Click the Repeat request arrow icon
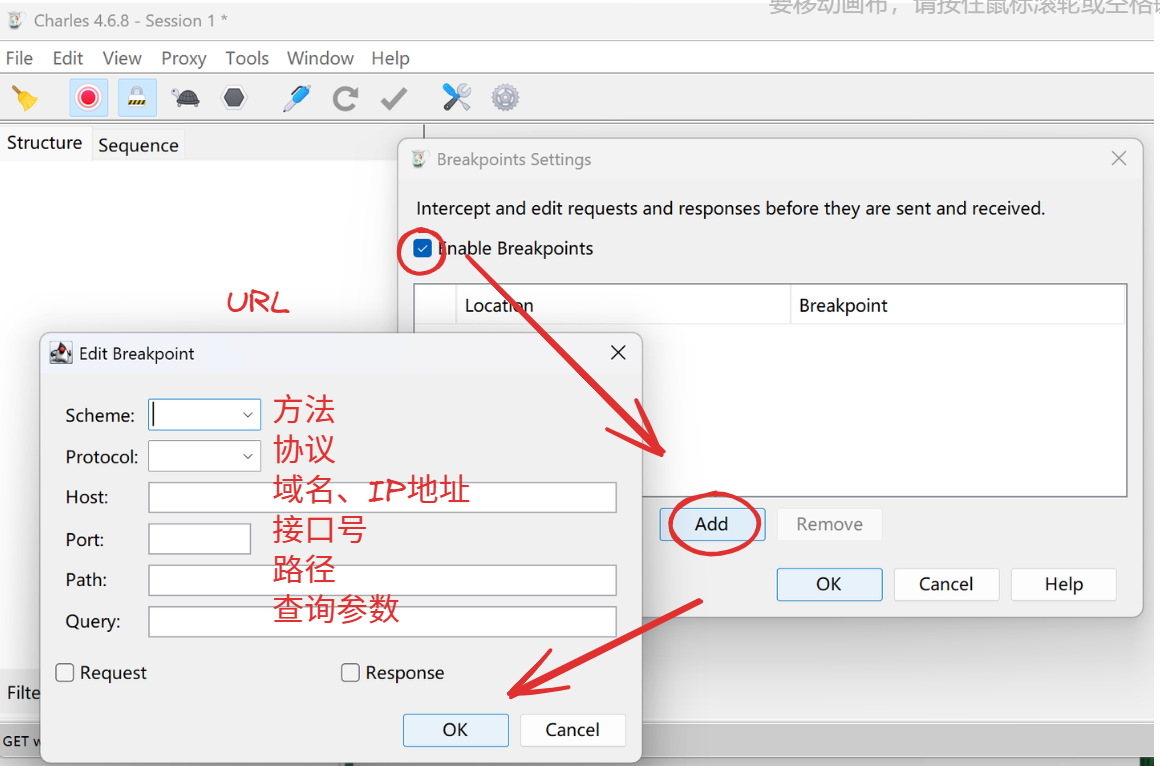Viewport: 1160px width, 766px height. click(345, 98)
